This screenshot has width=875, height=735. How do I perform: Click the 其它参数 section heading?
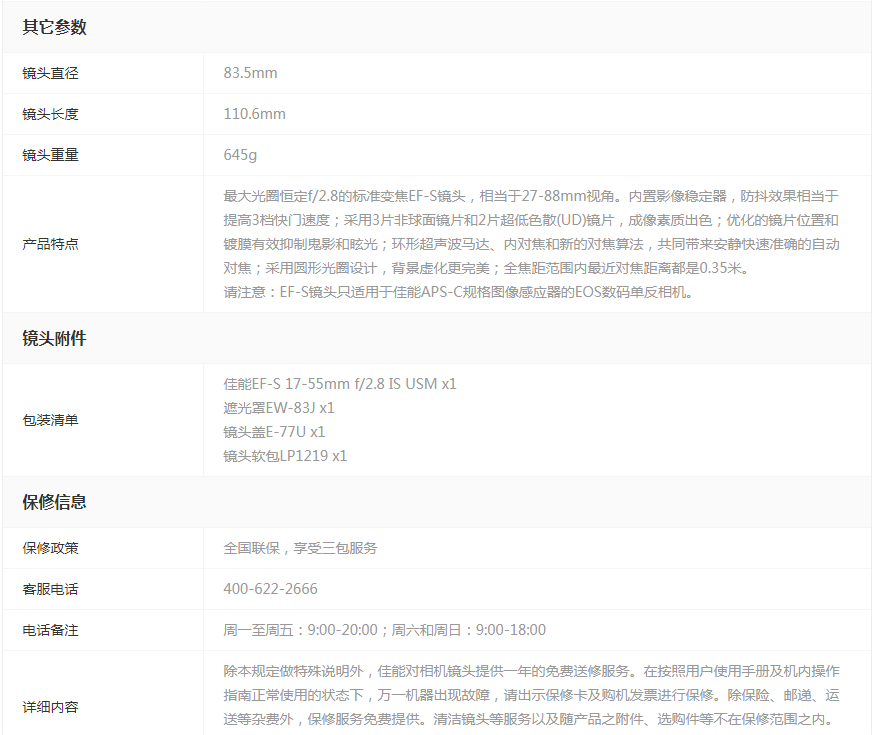54,27
